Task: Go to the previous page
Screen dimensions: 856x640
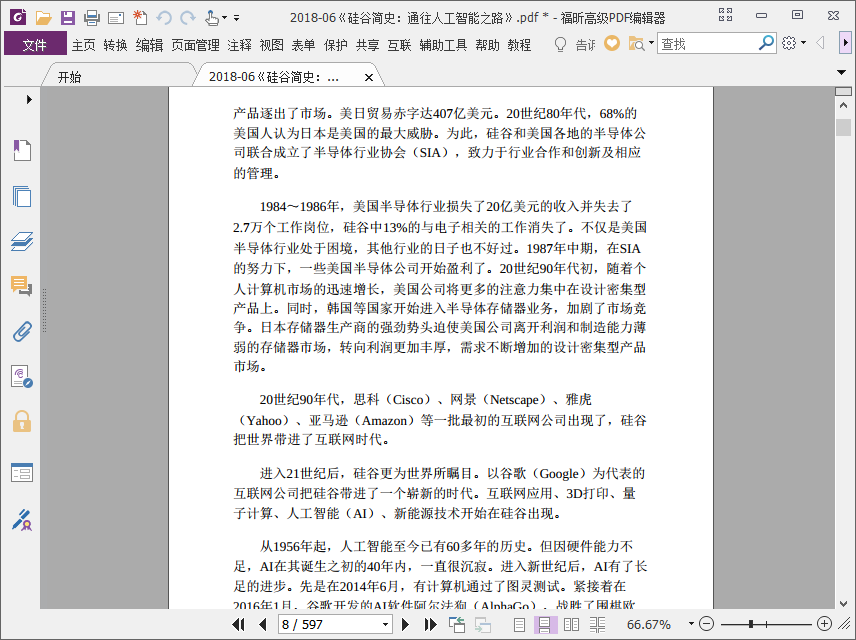Action: tap(263, 624)
